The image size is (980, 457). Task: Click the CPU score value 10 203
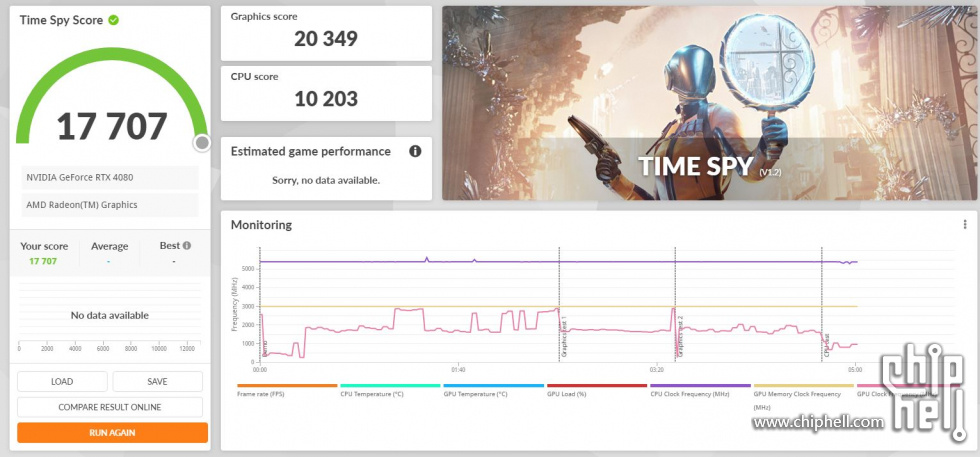click(326, 99)
